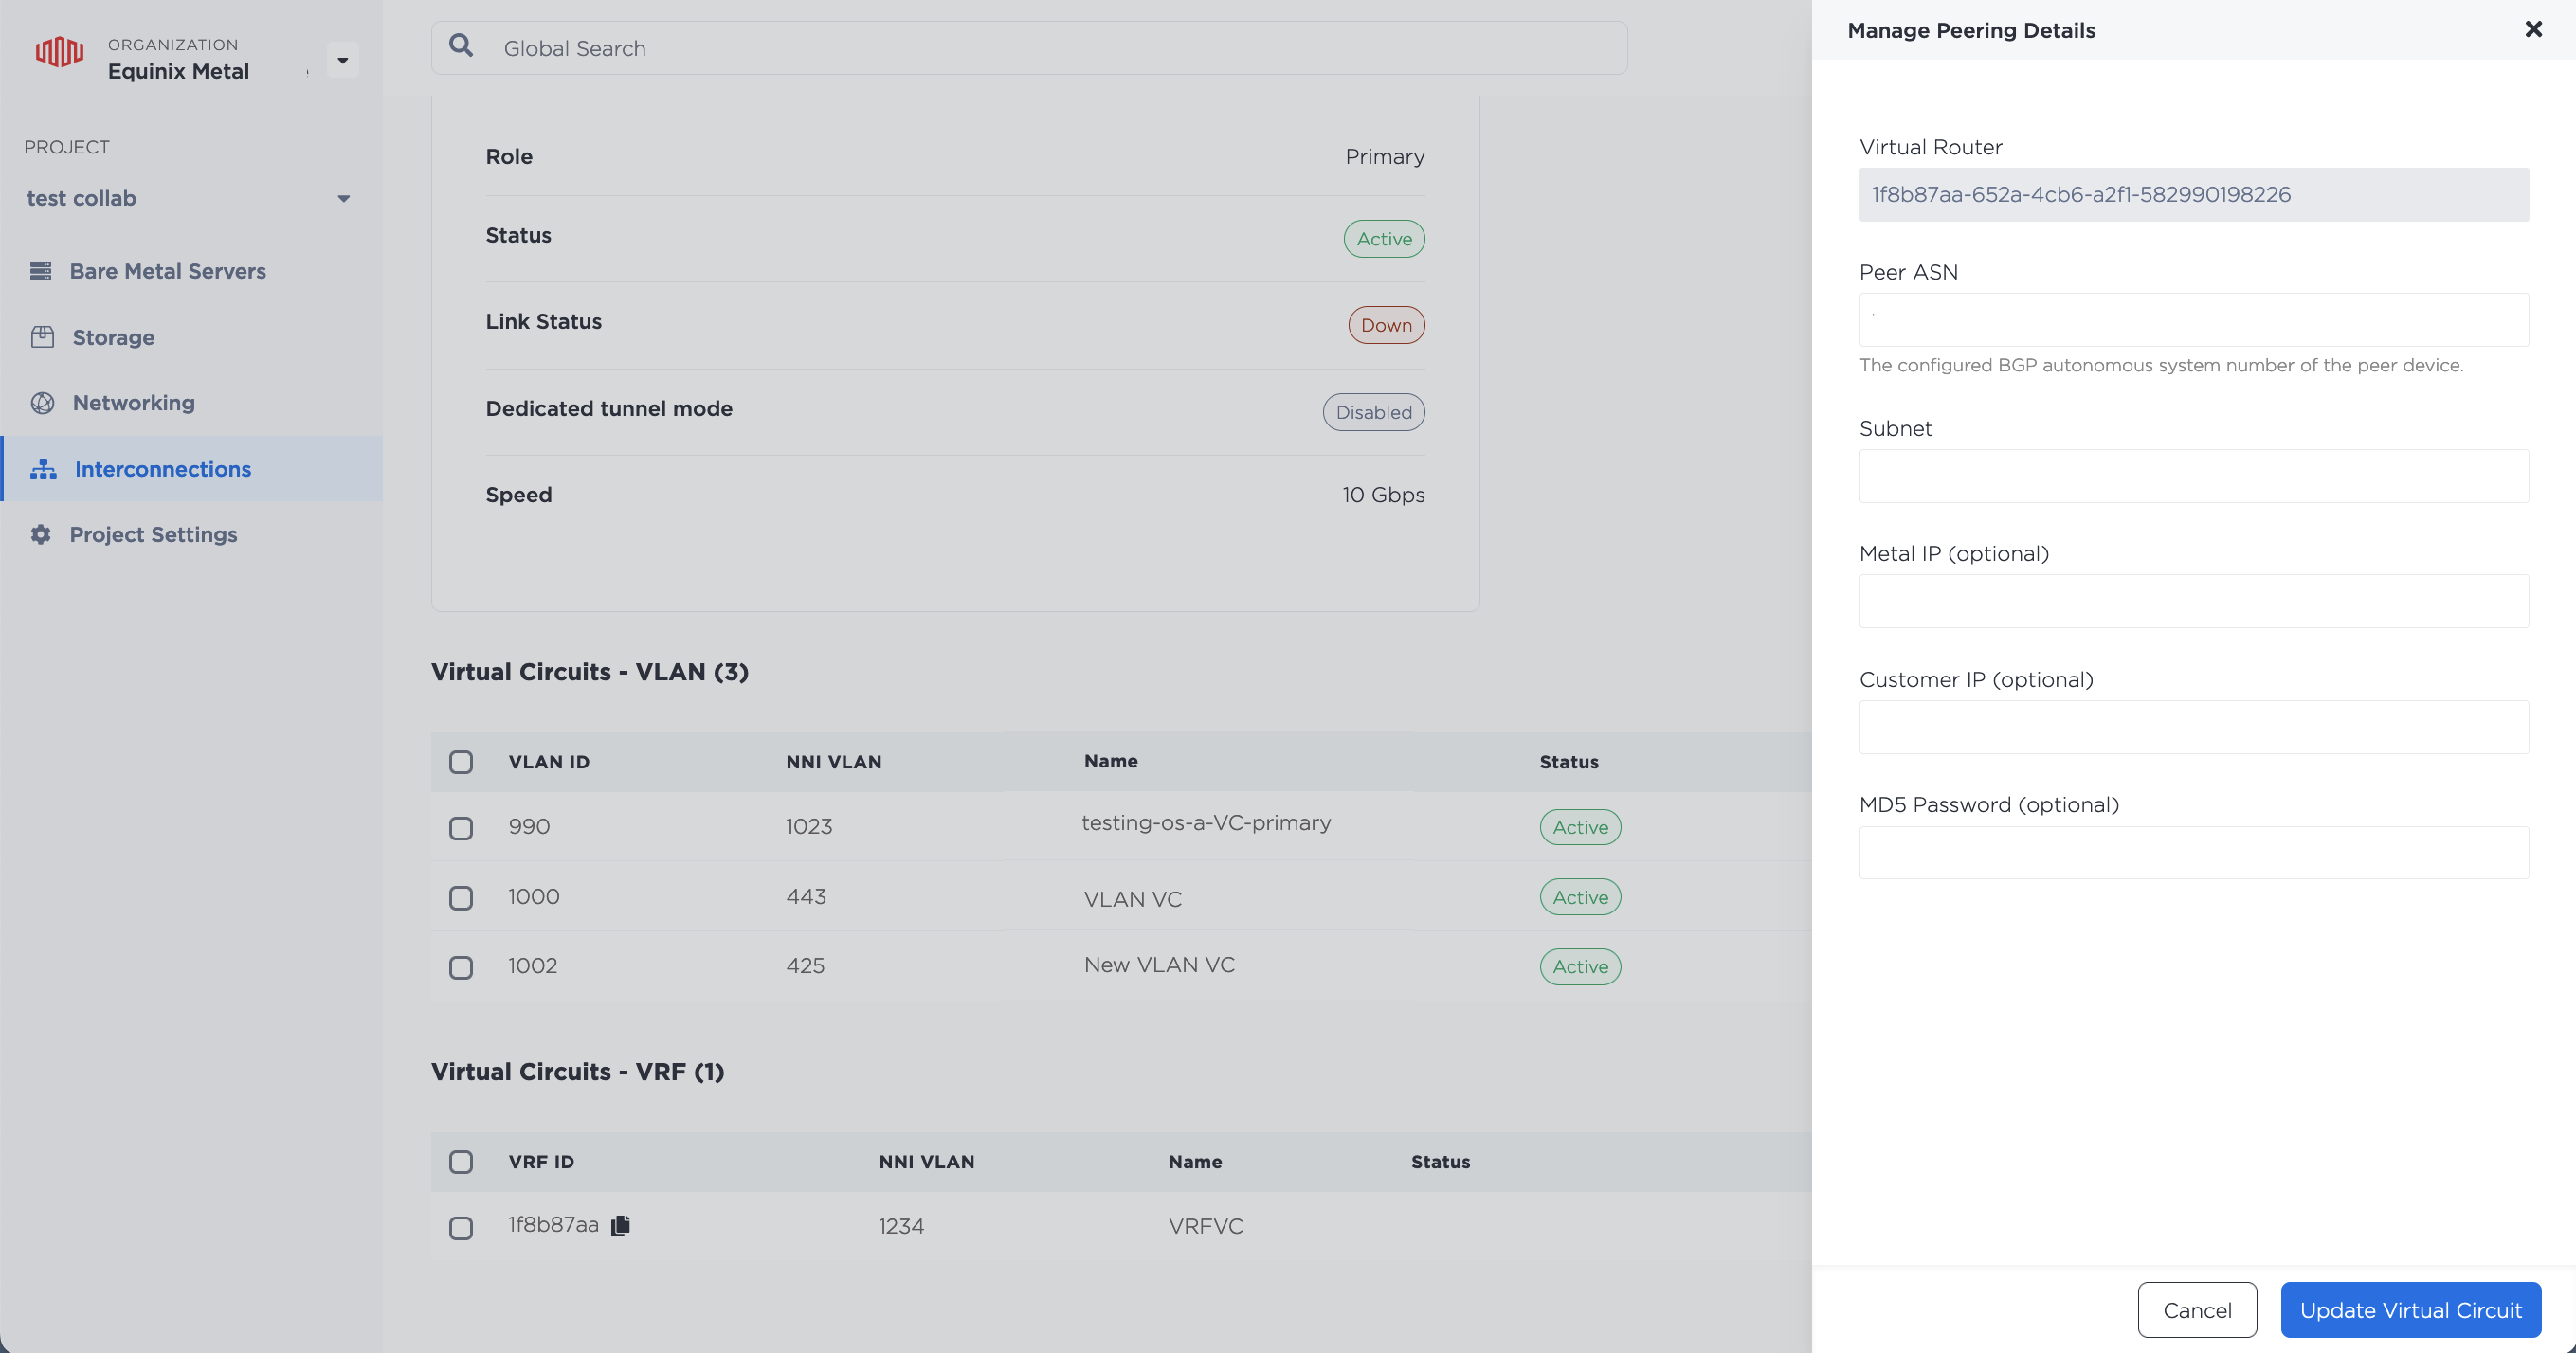Click the Global Search magnifier icon
This screenshot has height=1353, width=2576.
(x=461, y=46)
